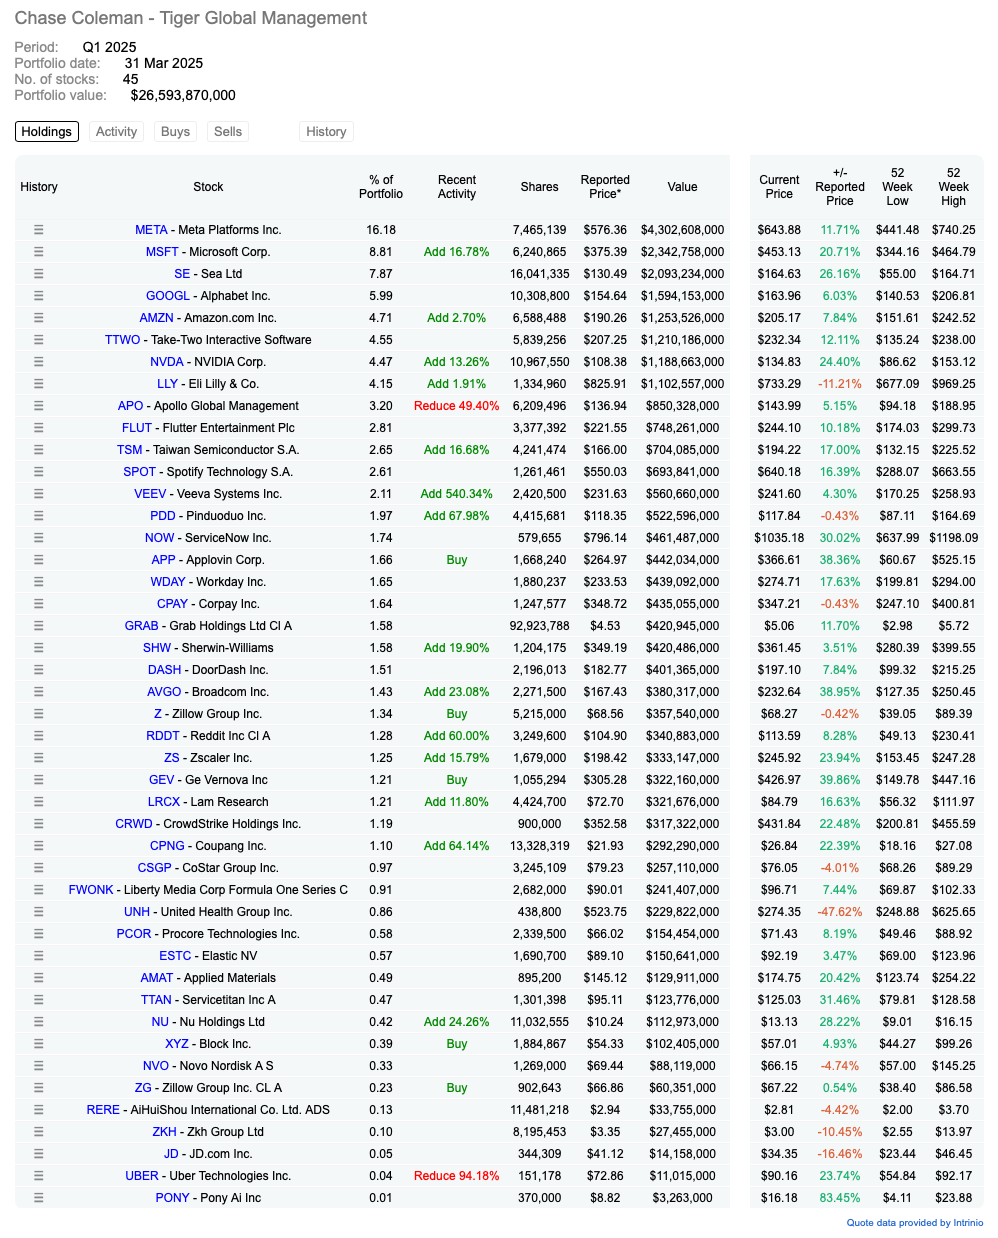The height and width of the screenshot is (1238, 998).
Task: Open history icon for Broadcom row
Action: (x=39, y=692)
